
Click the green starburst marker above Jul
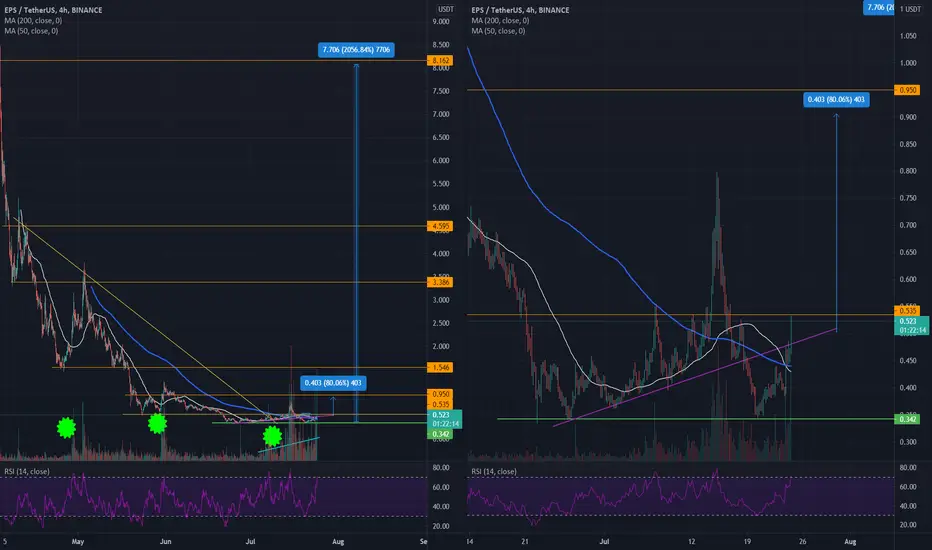(272, 436)
